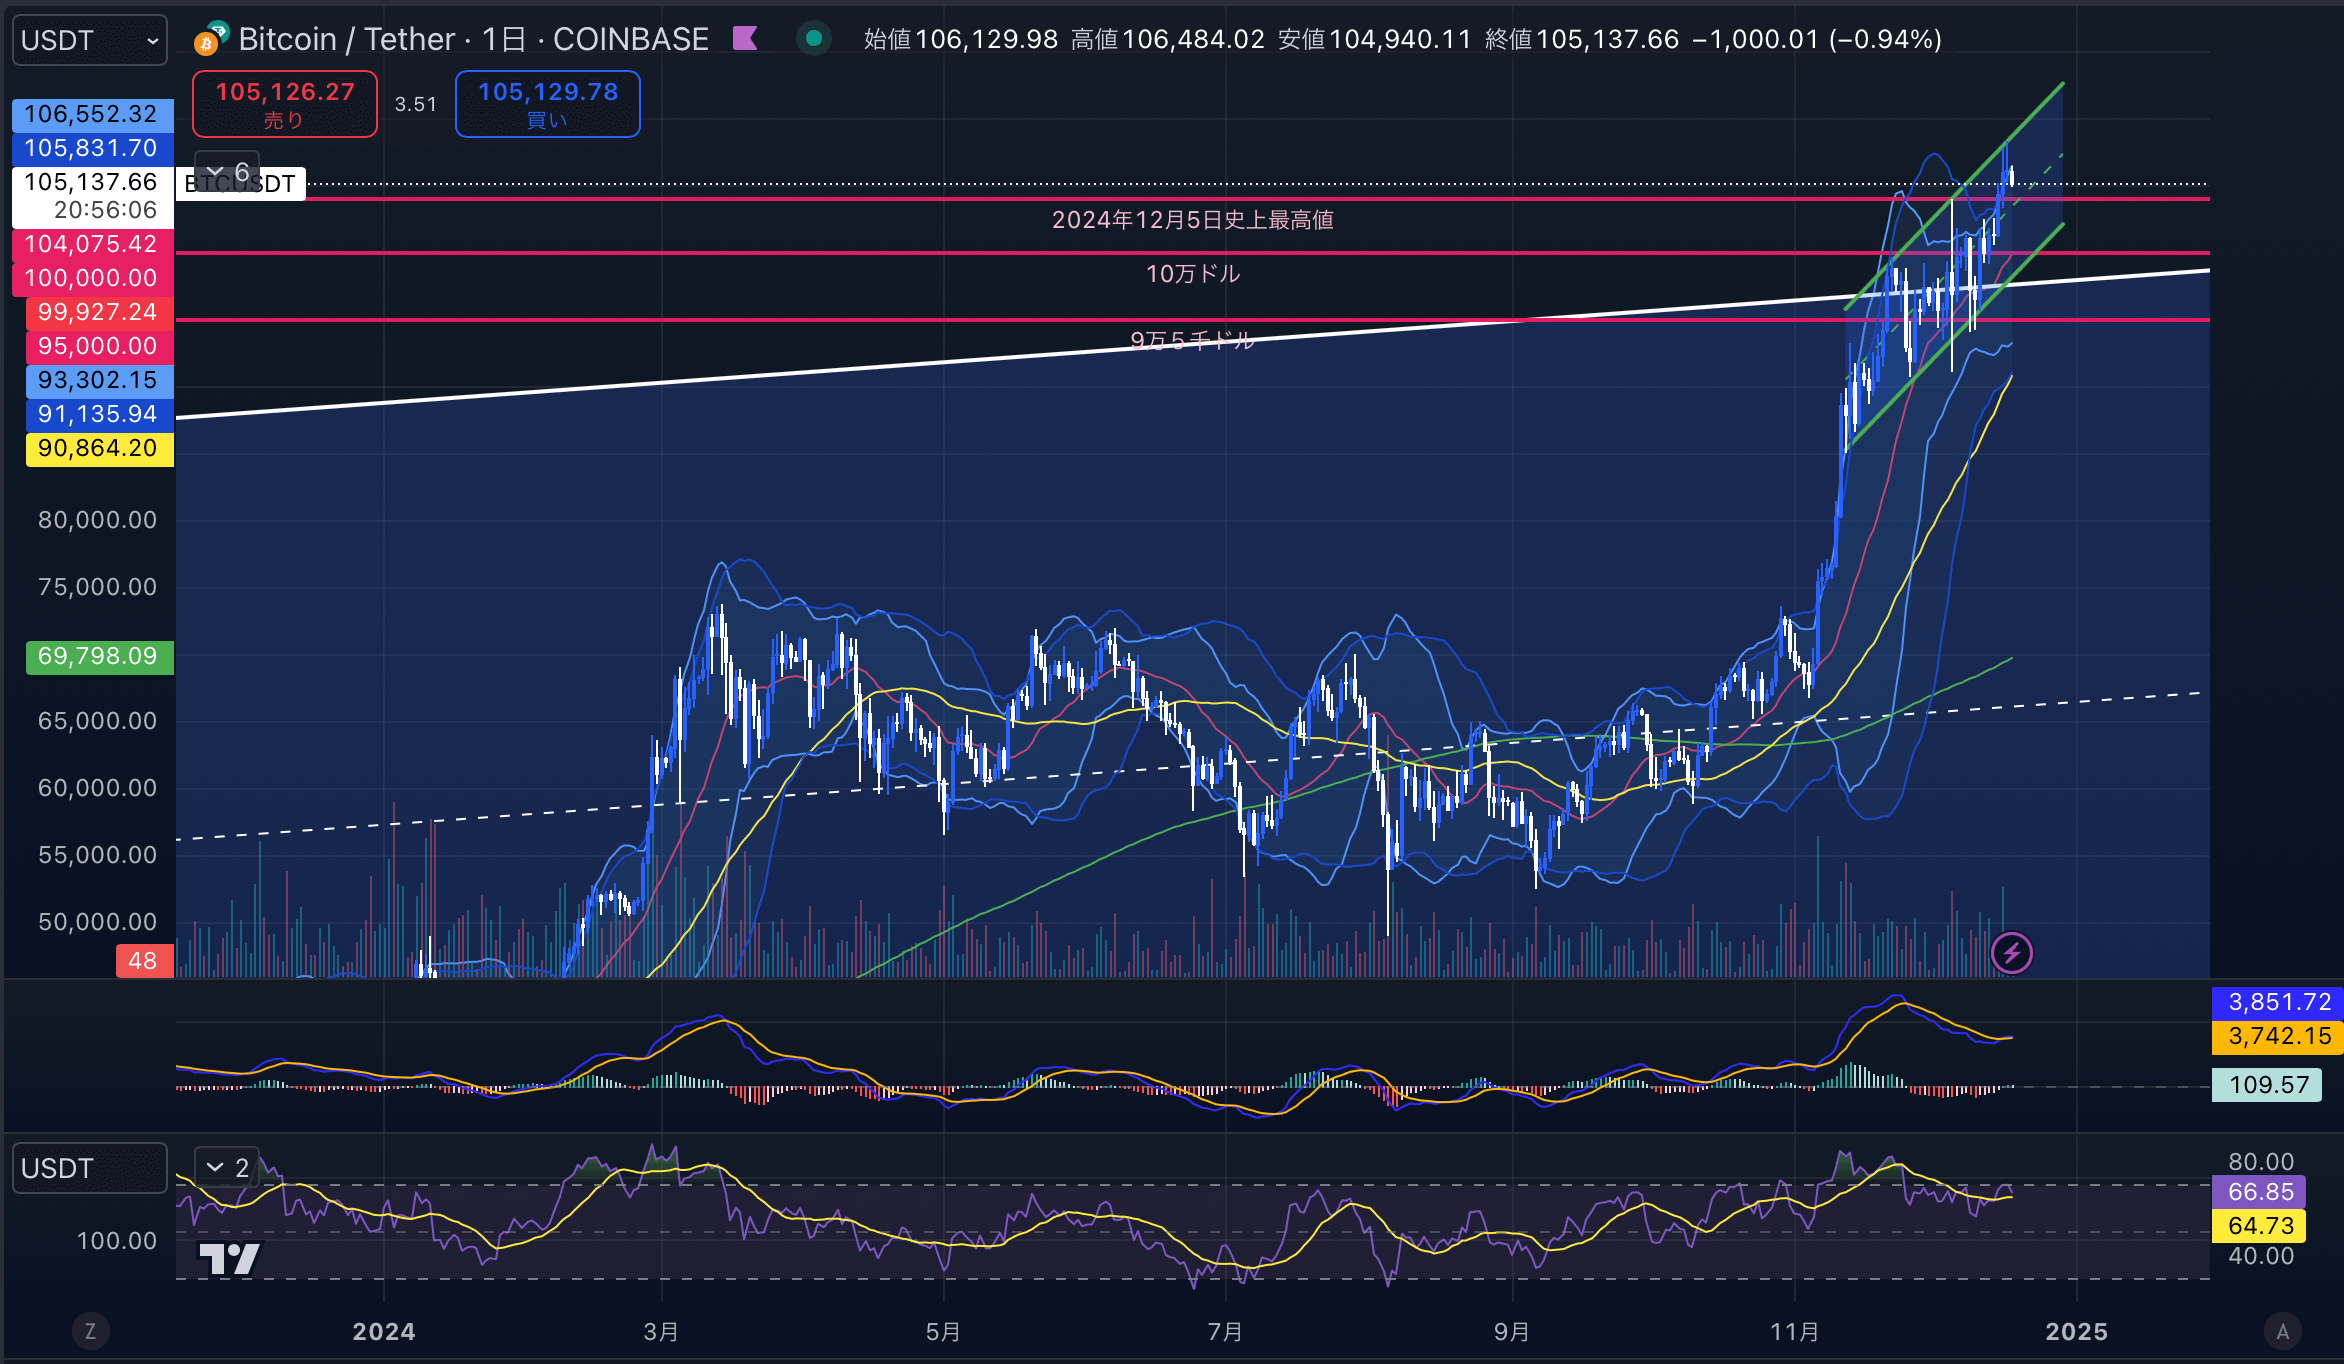The image size is (2344, 1364).
Task: Click the TradingView logo
Action: point(230,1259)
